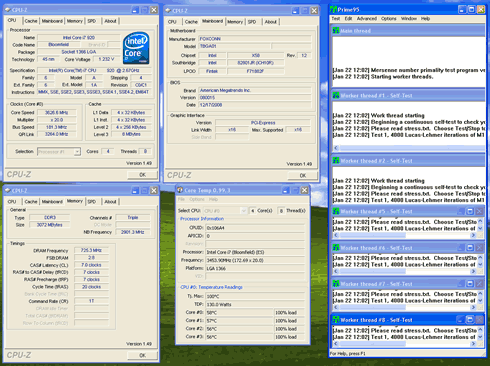Screen dimensions: 490x366
Task: Click the CPU-Z CPU window title icon
Action: coord(8,10)
